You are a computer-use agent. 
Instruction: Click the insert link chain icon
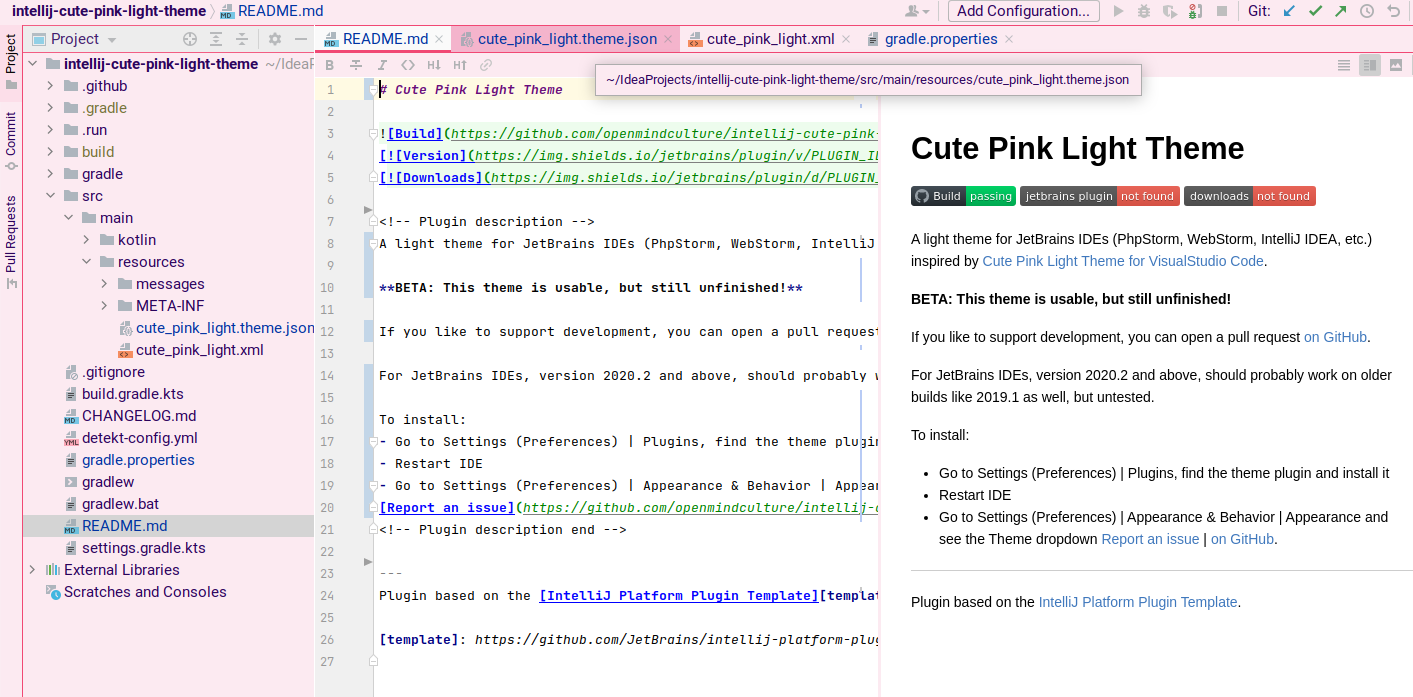click(486, 65)
